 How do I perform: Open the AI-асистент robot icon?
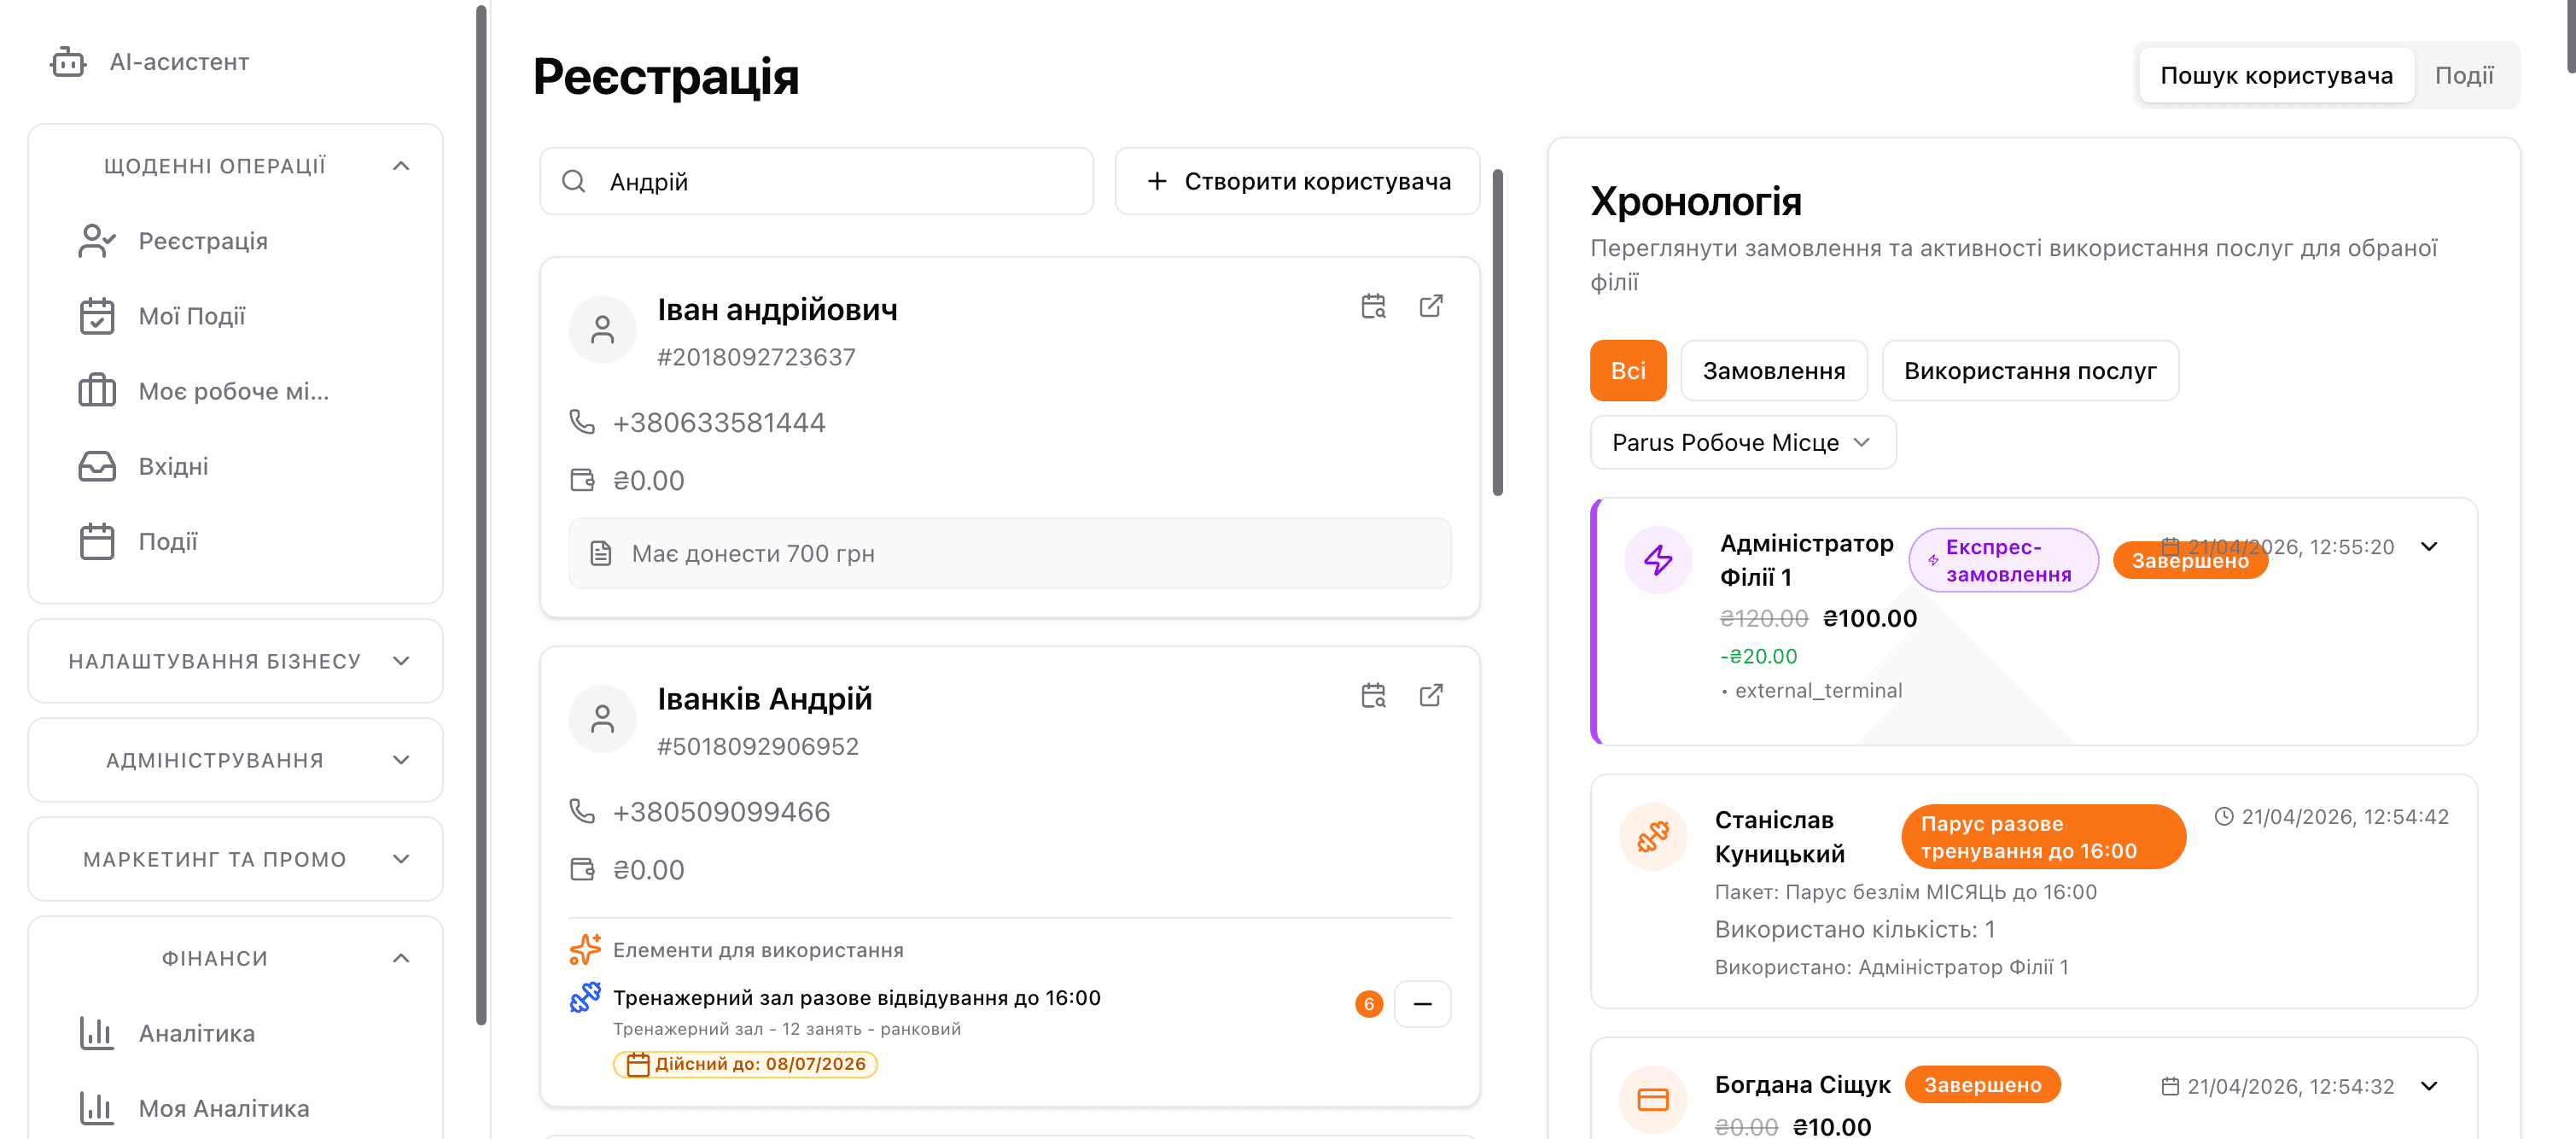click(x=68, y=62)
